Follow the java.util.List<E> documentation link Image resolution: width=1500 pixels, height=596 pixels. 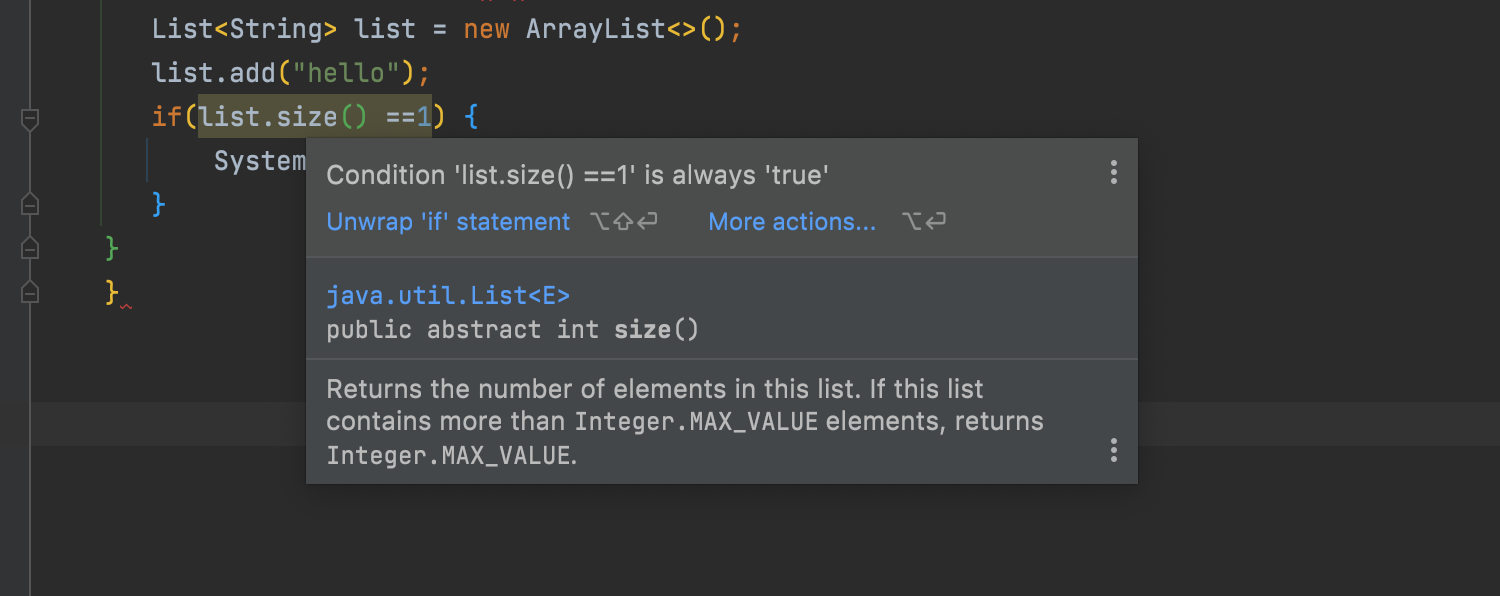pyautogui.click(x=448, y=296)
